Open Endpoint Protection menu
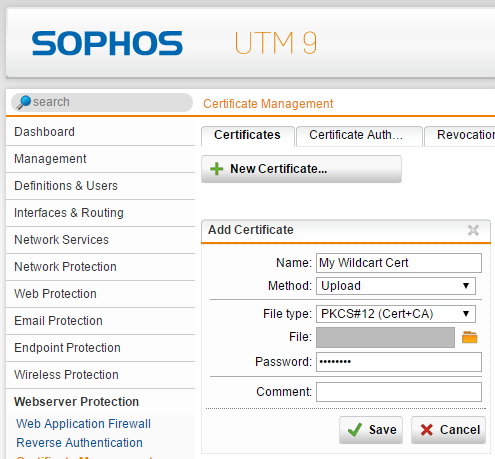This screenshot has height=459, width=495. [x=100, y=348]
